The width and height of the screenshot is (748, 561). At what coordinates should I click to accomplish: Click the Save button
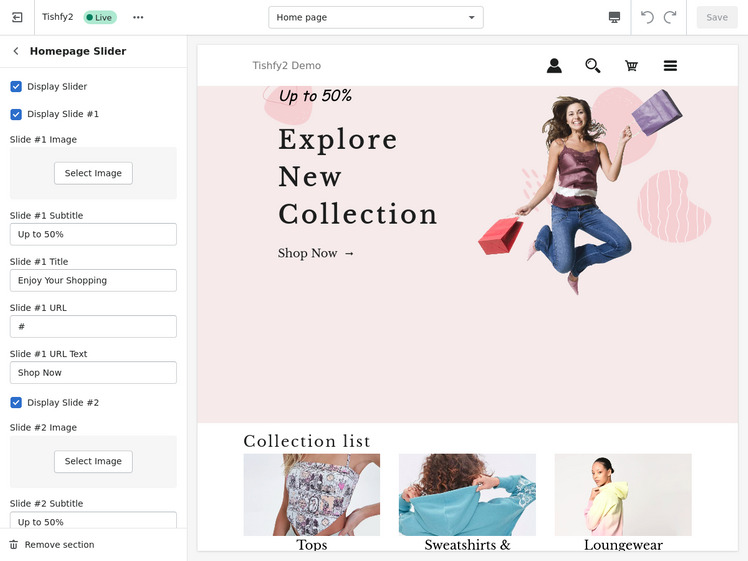point(717,17)
